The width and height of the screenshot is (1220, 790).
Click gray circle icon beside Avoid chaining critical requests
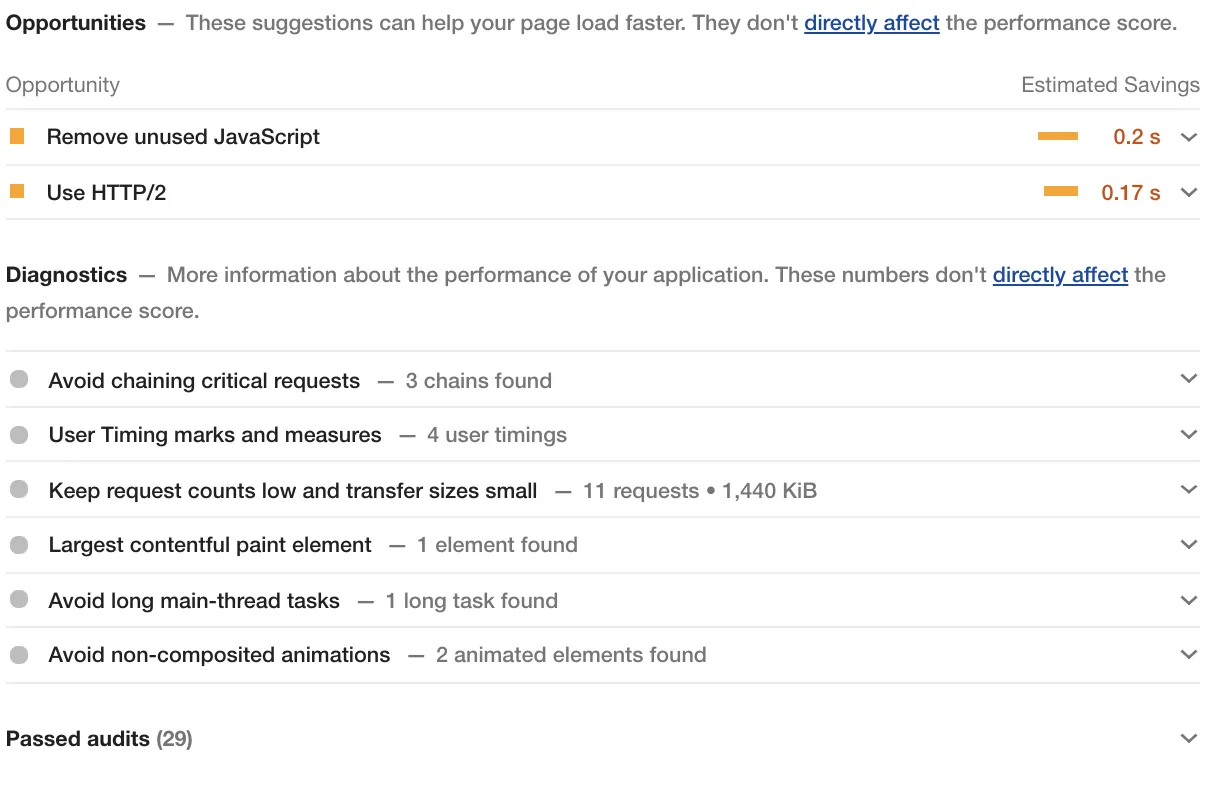pyautogui.click(x=19, y=380)
